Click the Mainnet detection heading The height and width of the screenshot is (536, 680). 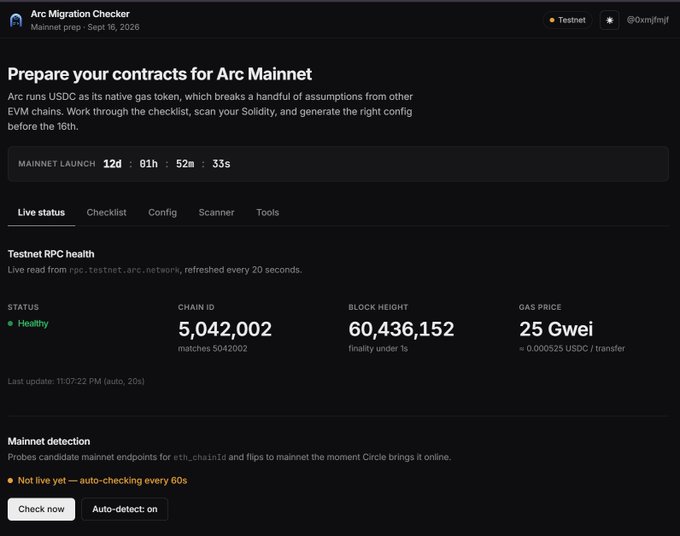49,441
